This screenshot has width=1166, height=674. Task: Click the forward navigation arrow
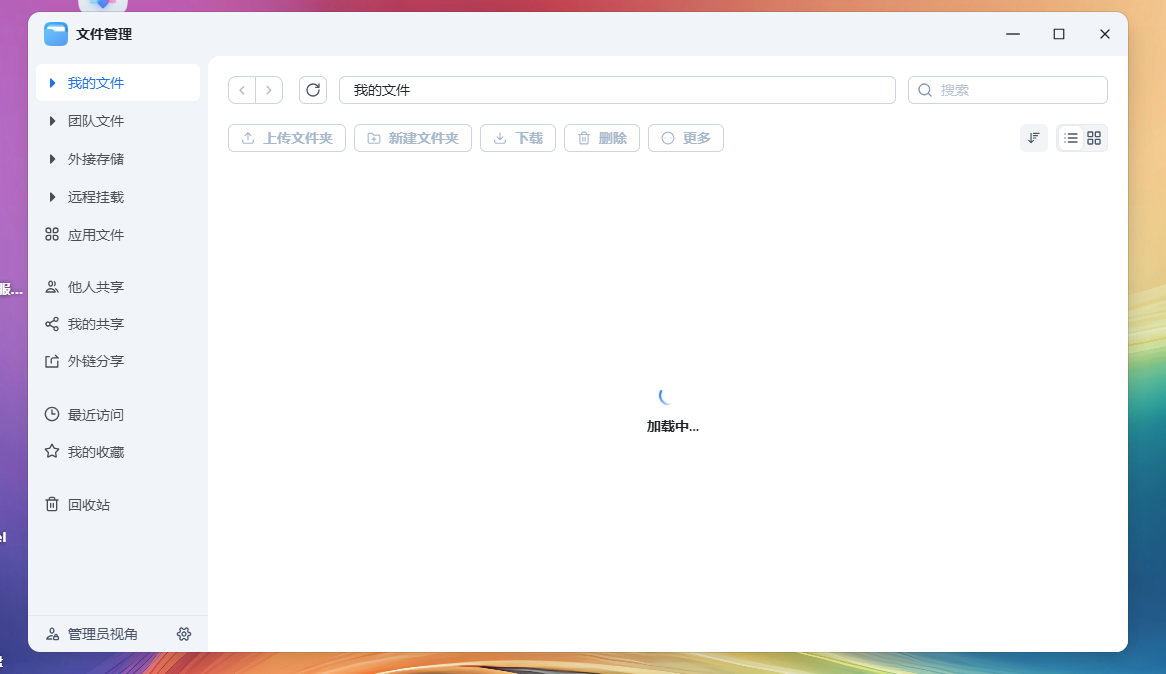point(269,90)
